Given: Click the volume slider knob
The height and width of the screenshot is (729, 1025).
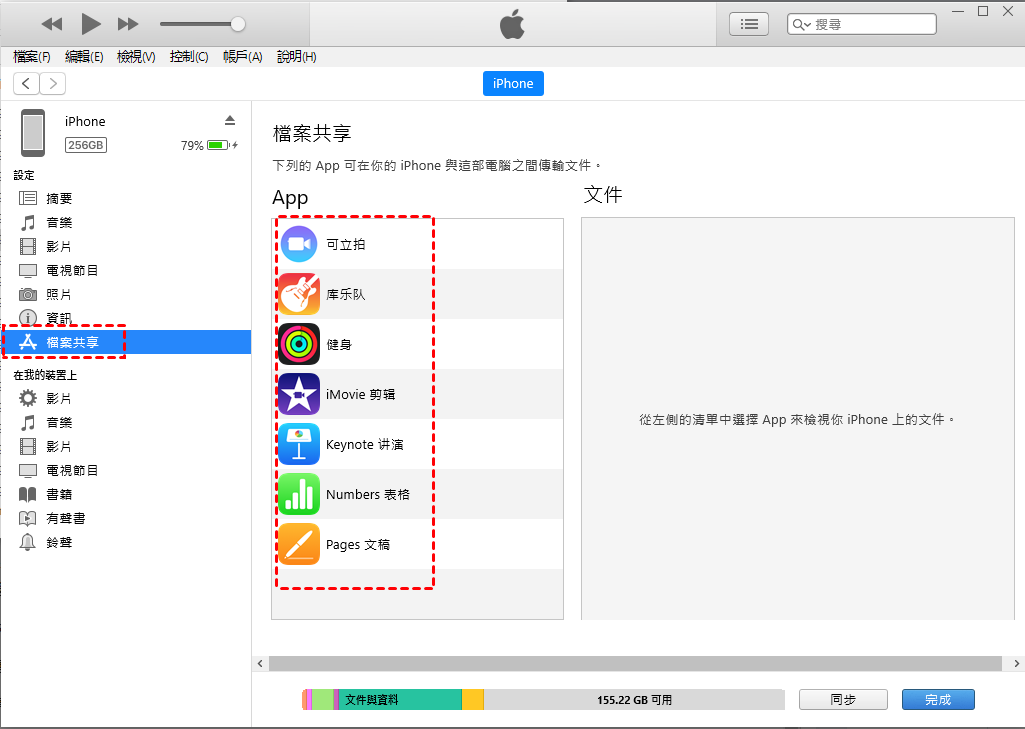Looking at the screenshot, I should coord(238,23).
